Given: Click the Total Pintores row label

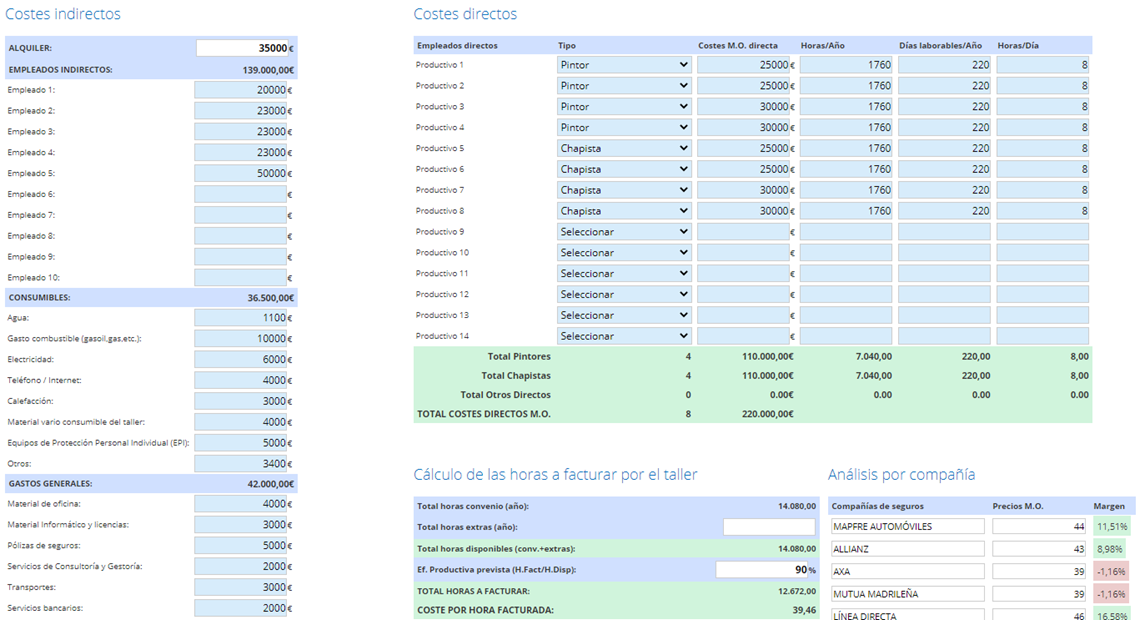Looking at the screenshot, I should point(519,357).
